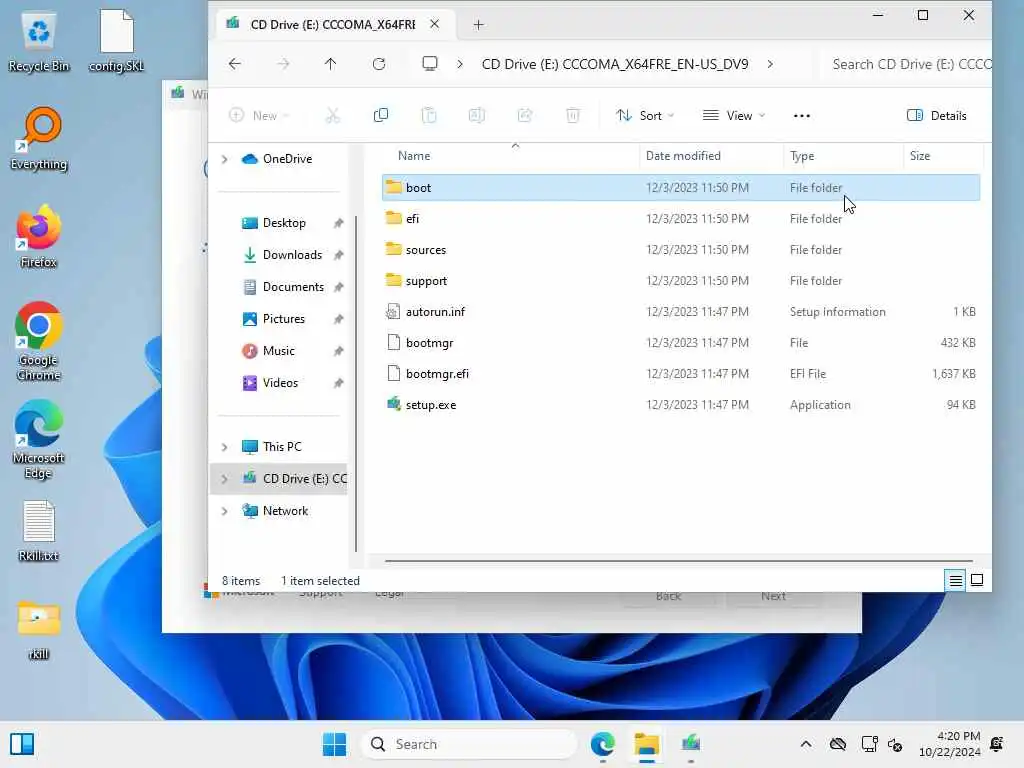Select the efi folder
The image size is (1024, 768).
click(x=680, y=219)
